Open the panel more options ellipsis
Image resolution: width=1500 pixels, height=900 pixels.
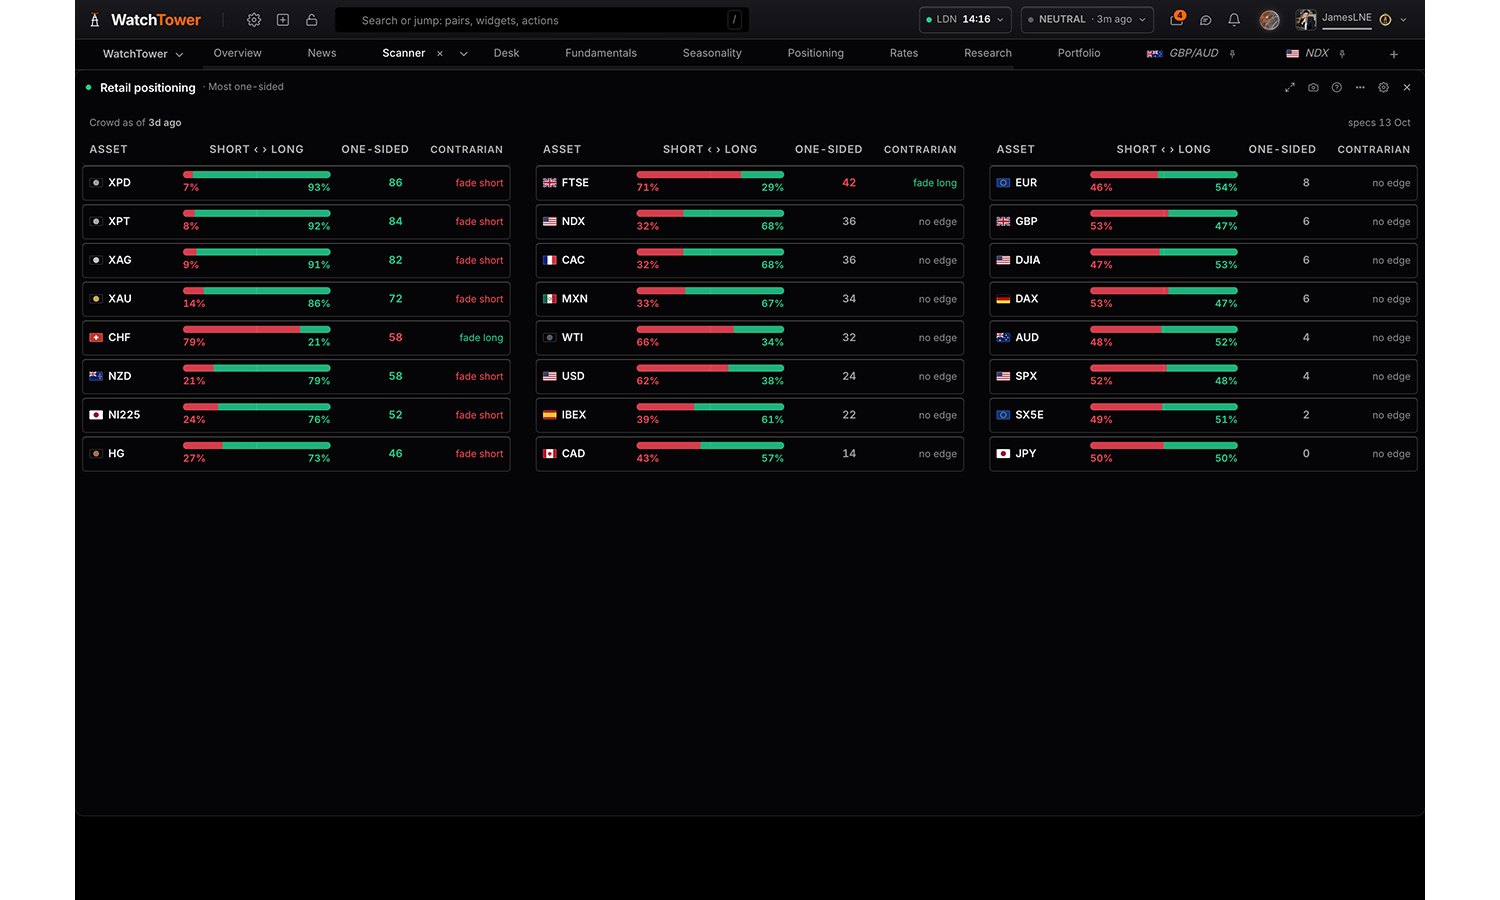[x=1360, y=88]
